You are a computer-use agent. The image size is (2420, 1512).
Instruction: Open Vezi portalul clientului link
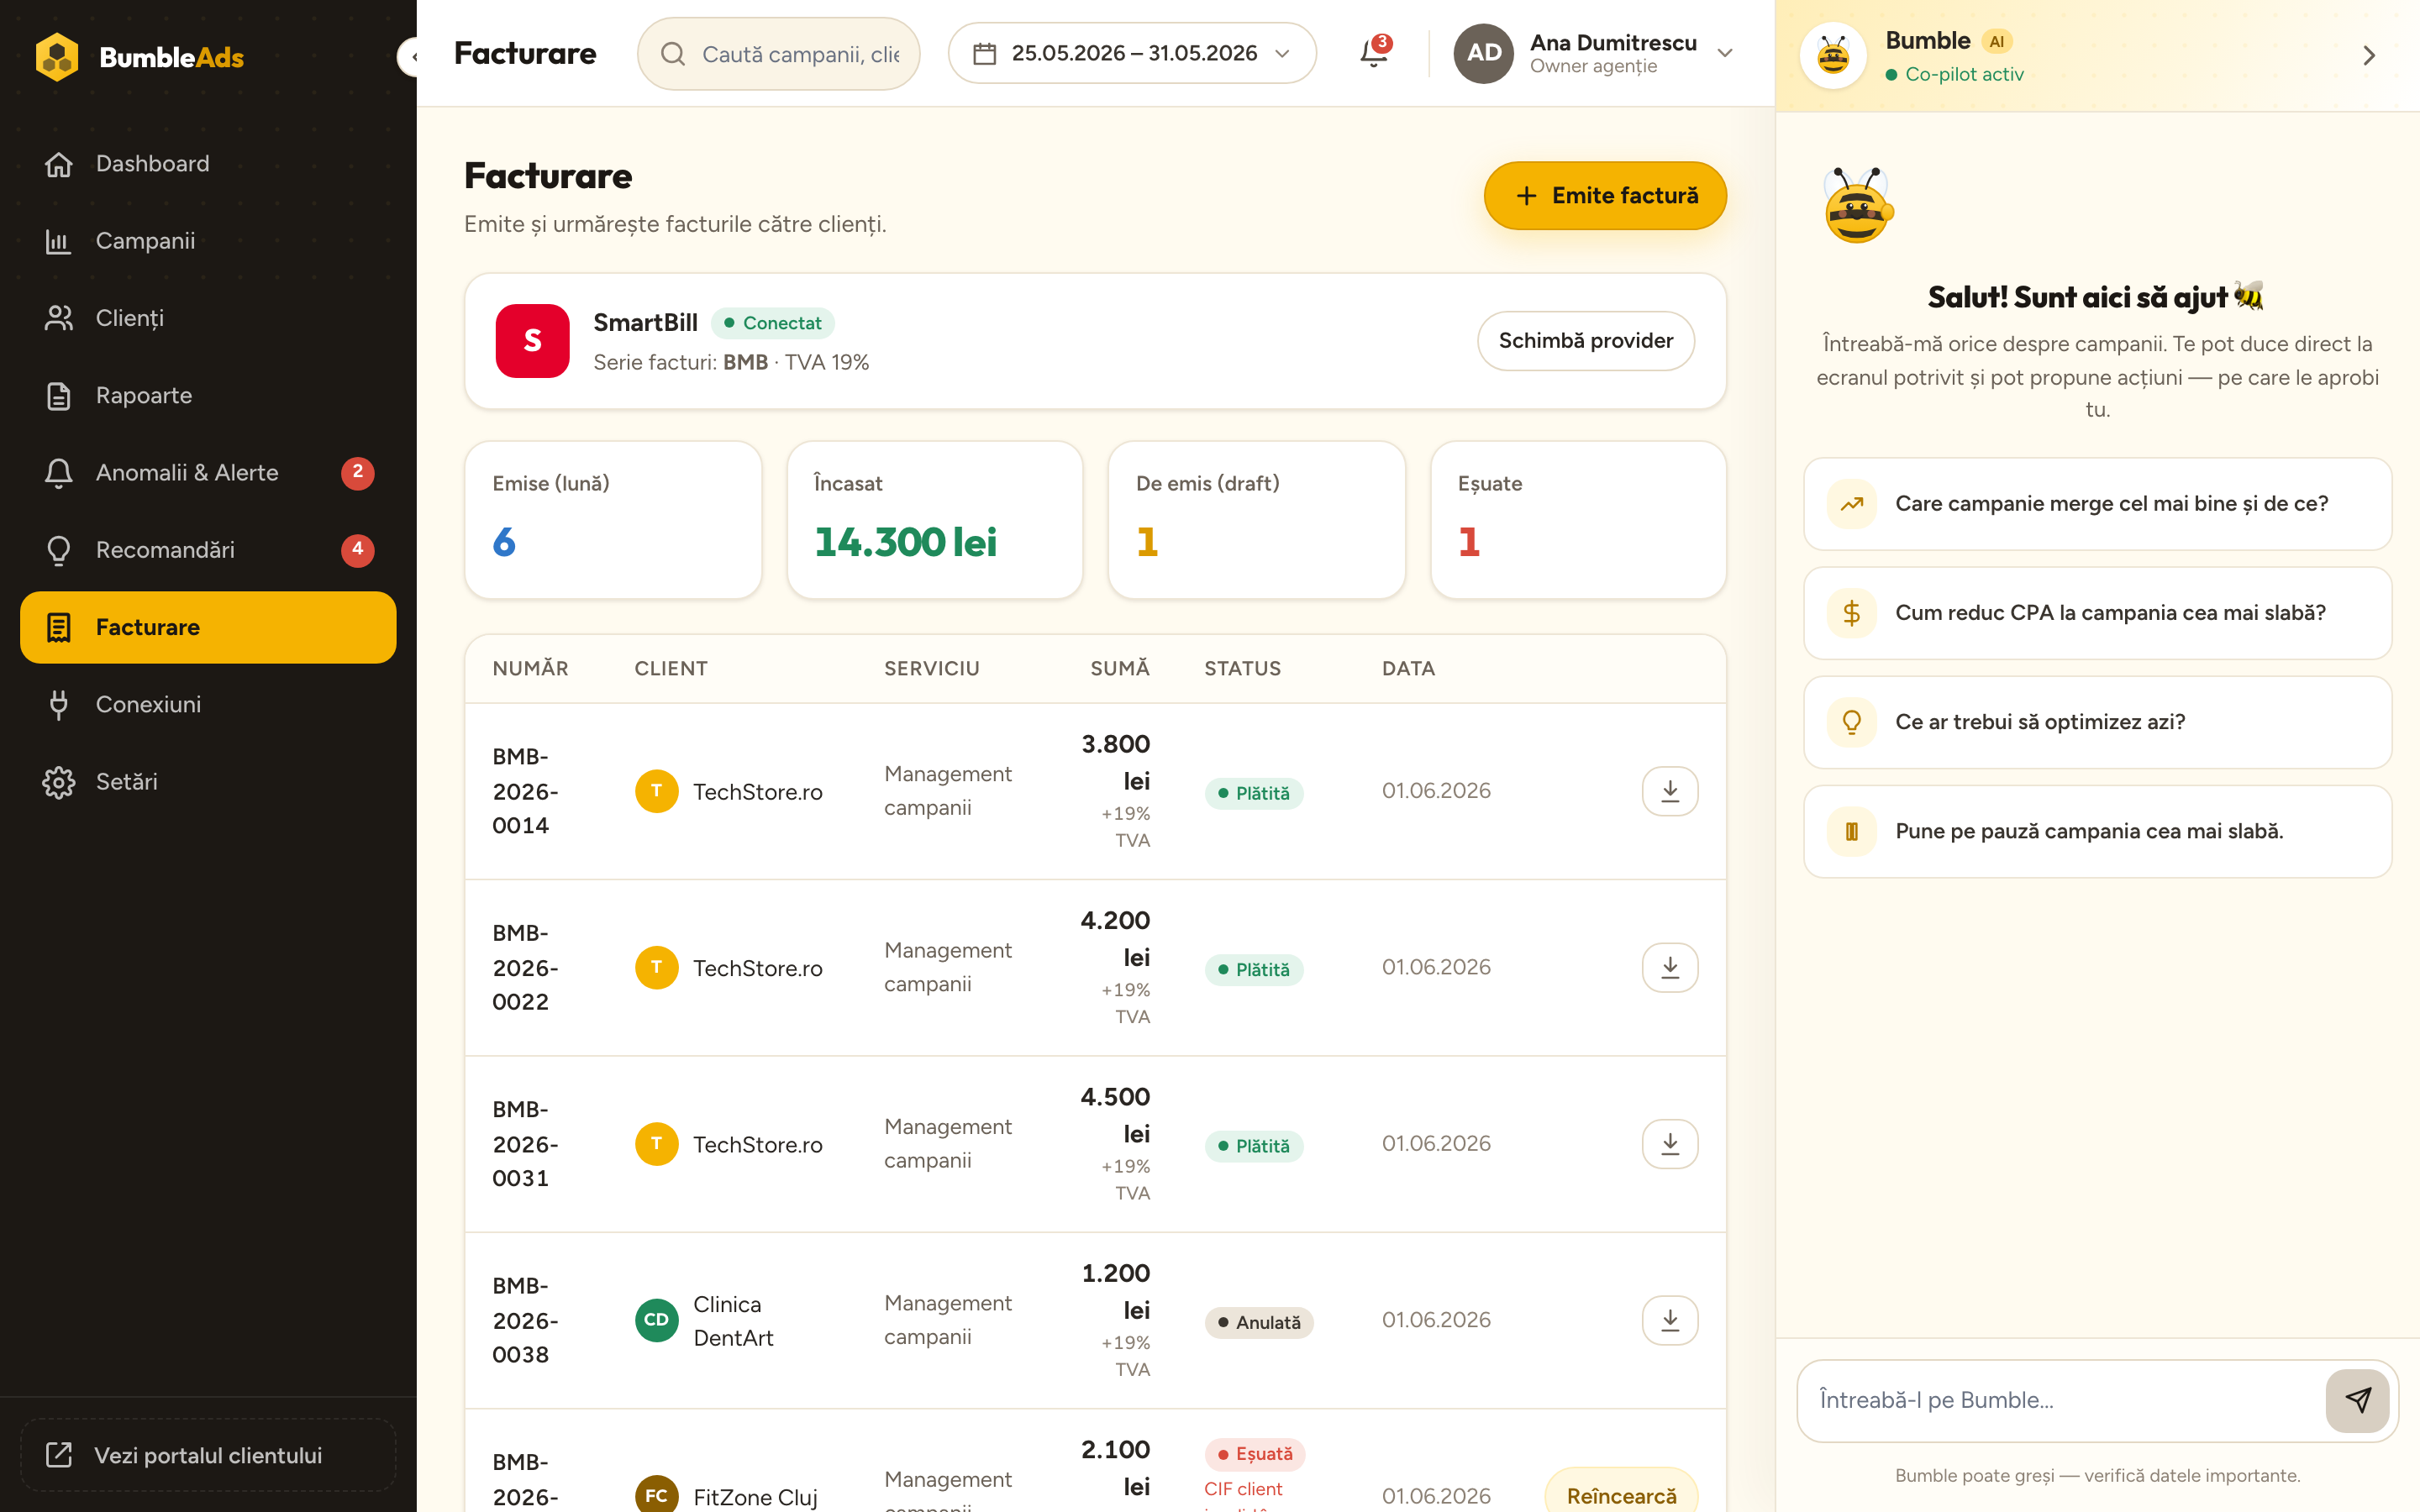coord(208,1455)
